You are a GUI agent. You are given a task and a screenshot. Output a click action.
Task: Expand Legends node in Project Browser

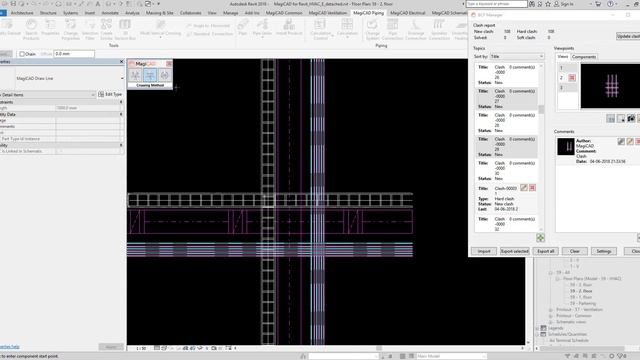pyautogui.click(x=538, y=328)
